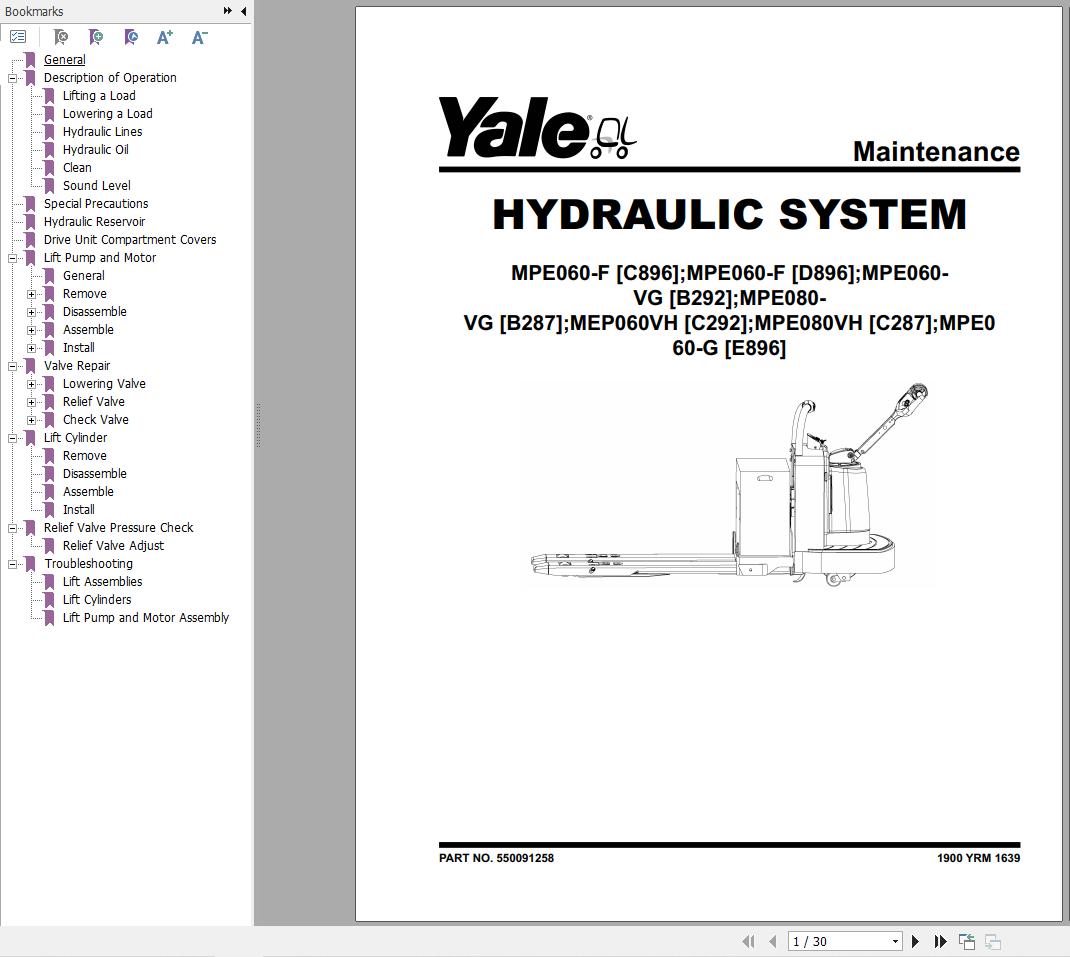
Task: Click the PART NO. 550091258 text
Action: click(496, 858)
